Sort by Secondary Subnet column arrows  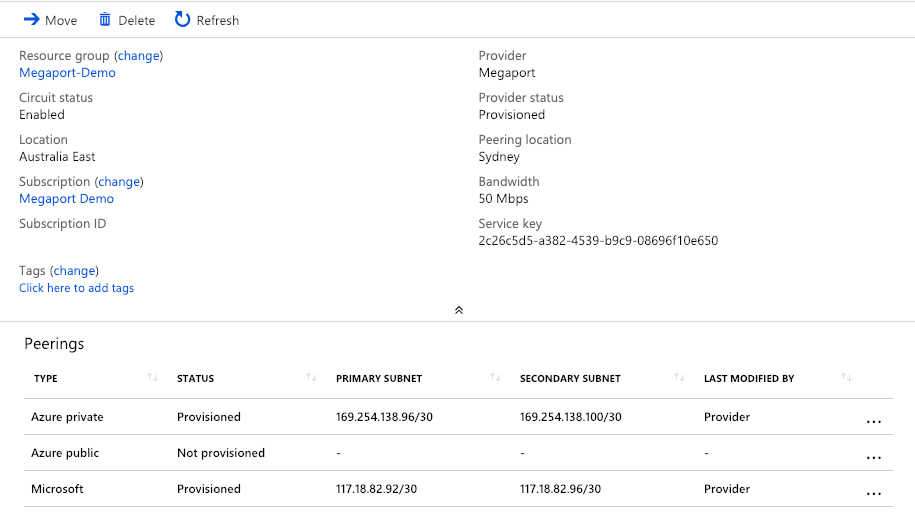[x=679, y=378]
